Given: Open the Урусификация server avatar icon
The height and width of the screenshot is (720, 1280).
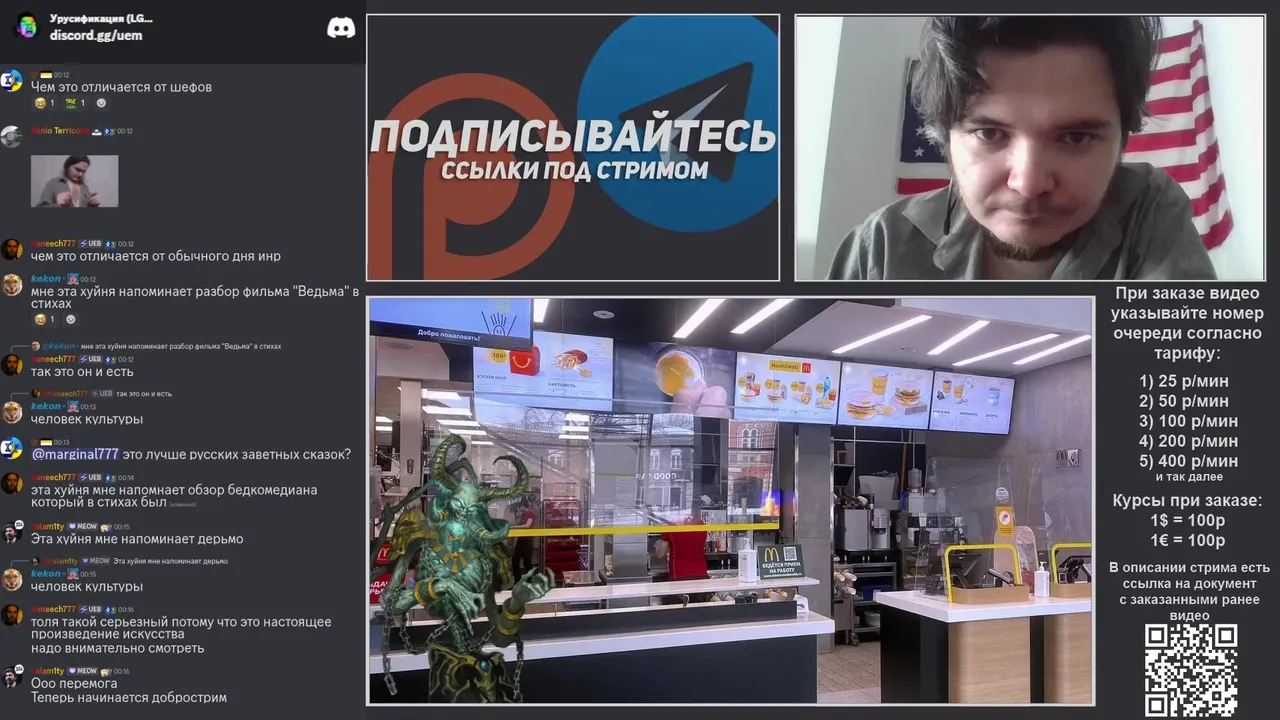Looking at the screenshot, I should tap(27, 26).
